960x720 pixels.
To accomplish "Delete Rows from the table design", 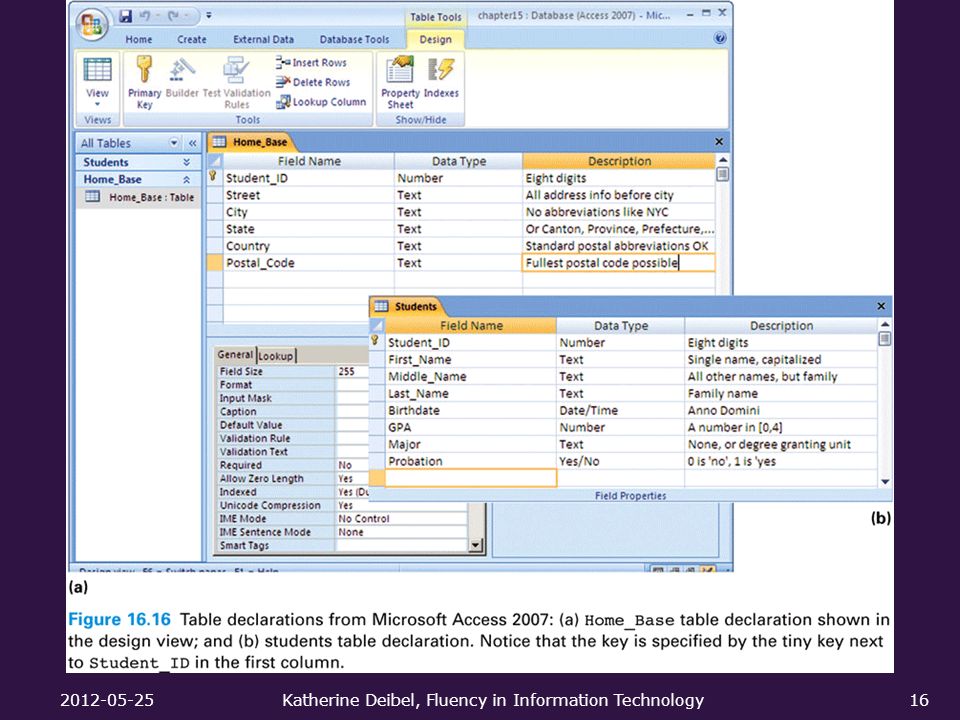I will (313, 82).
